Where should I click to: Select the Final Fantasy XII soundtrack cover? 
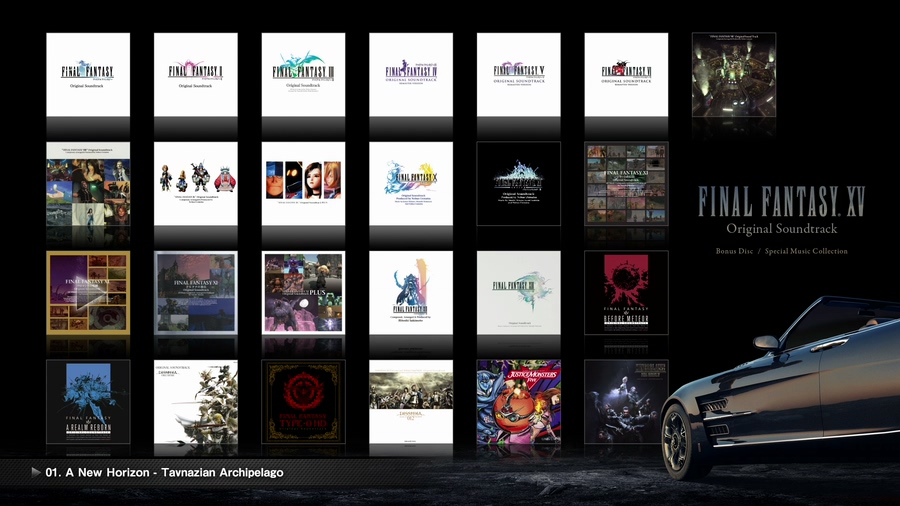click(x=411, y=292)
